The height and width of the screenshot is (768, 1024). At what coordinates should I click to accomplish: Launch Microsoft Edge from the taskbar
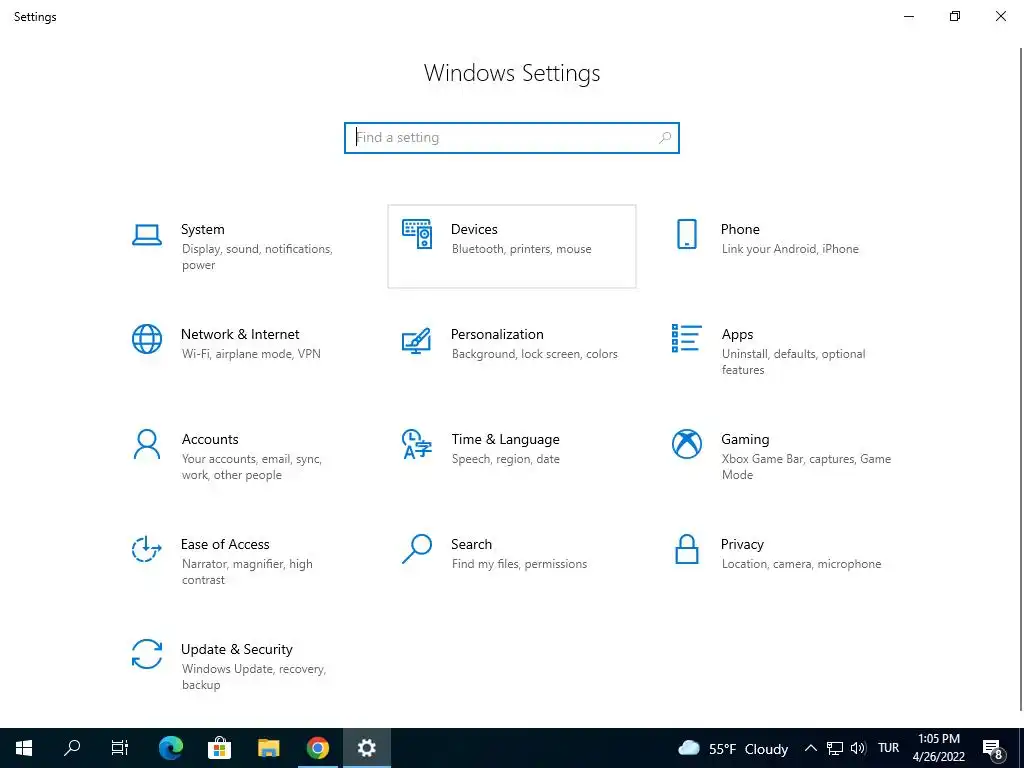[171, 748]
